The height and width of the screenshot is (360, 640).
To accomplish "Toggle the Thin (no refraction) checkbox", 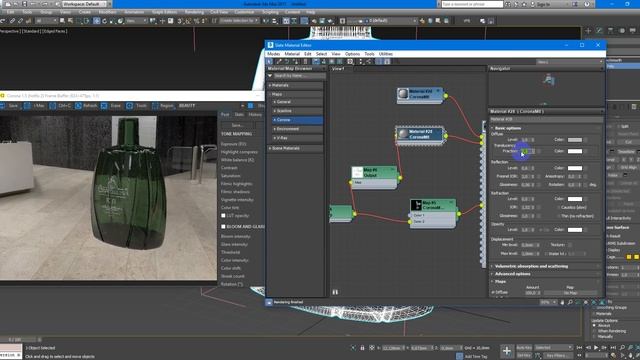I will tap(558, 216).
